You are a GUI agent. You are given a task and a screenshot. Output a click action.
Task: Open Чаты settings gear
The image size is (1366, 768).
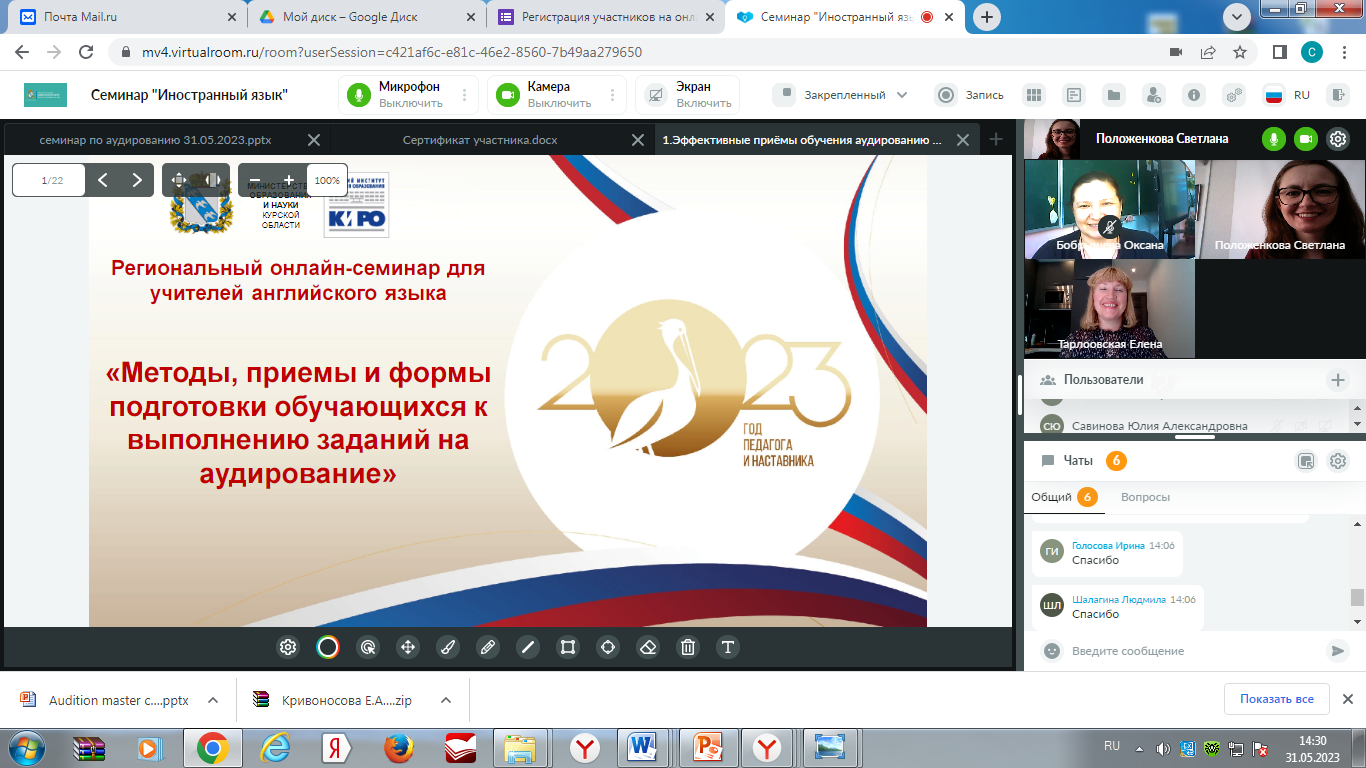1338,461
